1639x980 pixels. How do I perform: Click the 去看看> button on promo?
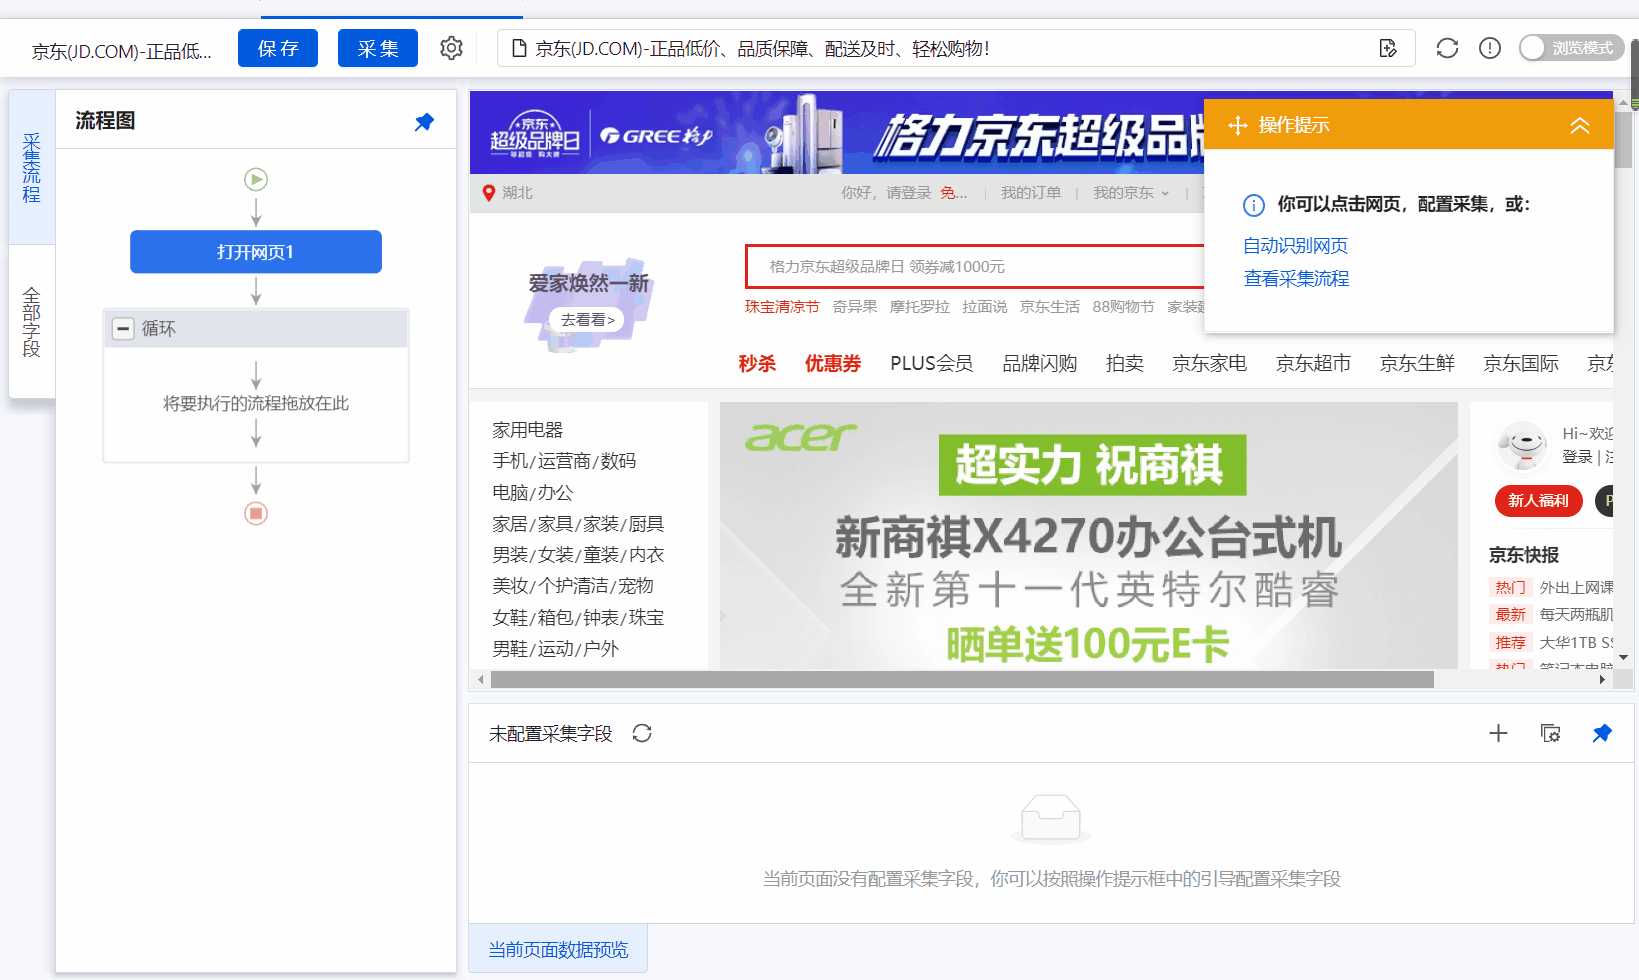coord(587,320)
